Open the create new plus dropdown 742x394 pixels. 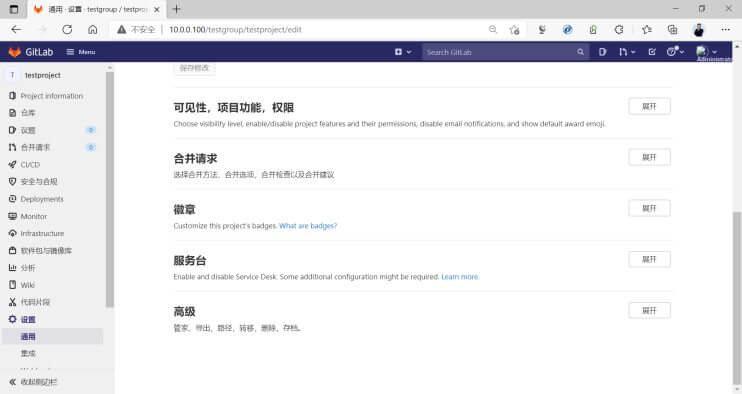click(x=403, y=52)
